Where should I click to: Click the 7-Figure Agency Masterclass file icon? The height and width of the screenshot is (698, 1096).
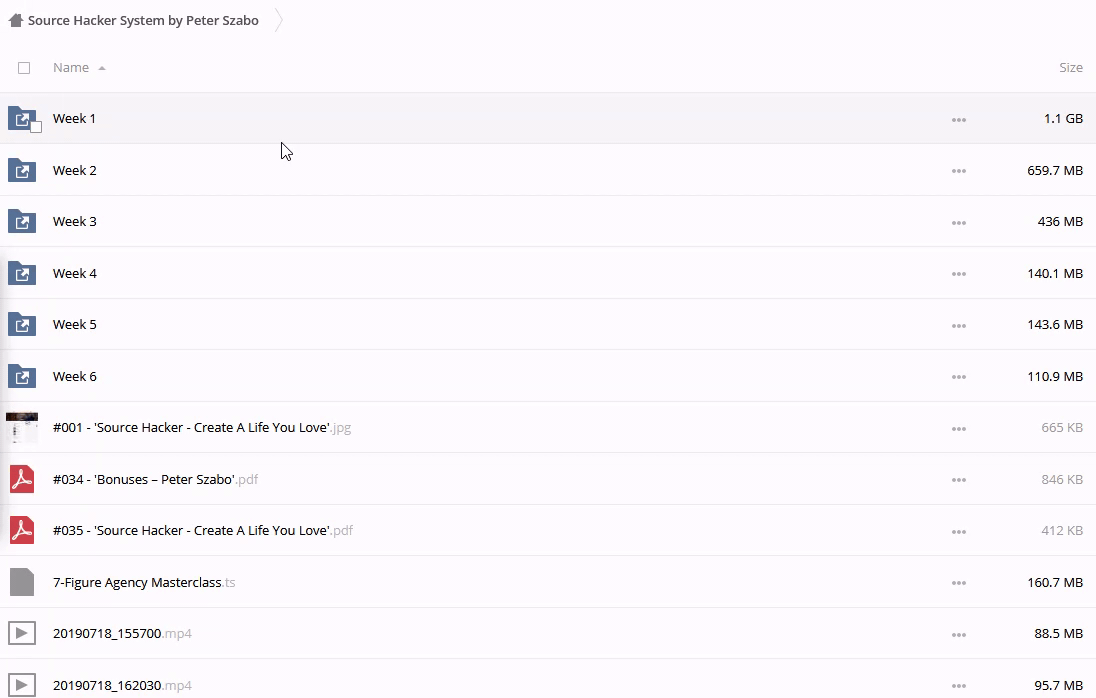(x=22, y=582)
